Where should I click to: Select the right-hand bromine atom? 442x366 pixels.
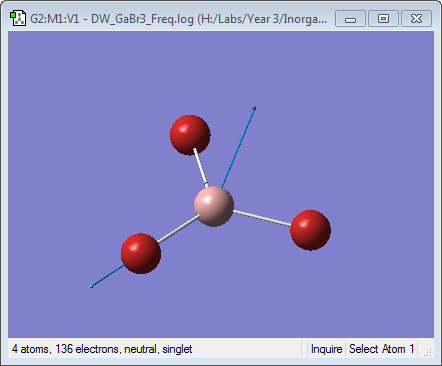[x=310, y=230]
